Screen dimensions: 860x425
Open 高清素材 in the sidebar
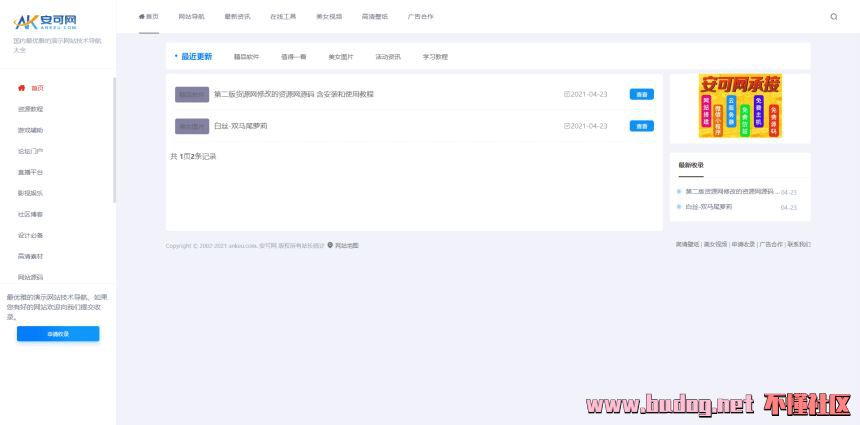(x=30, y=256)
